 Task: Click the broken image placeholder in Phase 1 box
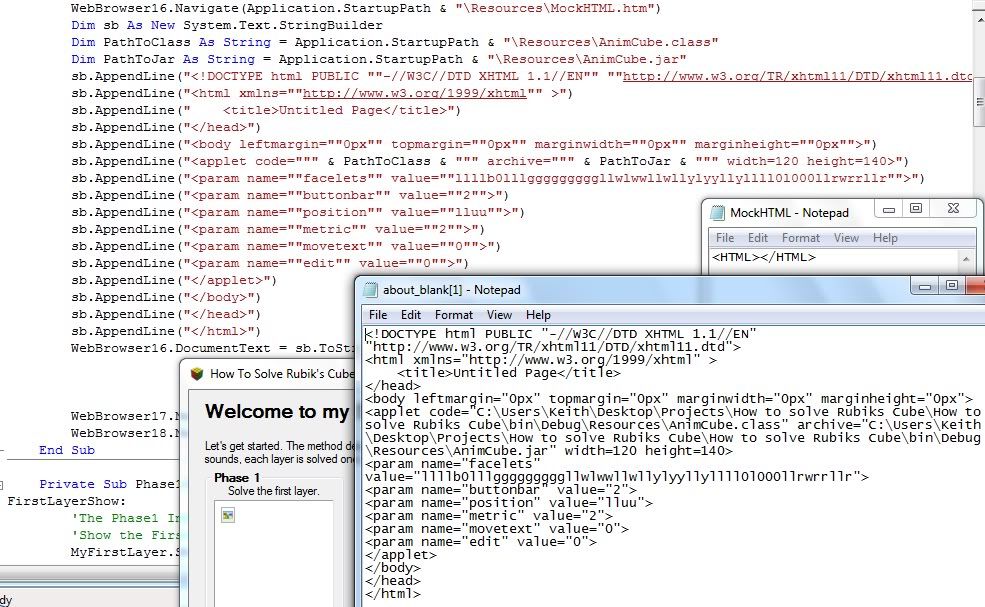227,513
